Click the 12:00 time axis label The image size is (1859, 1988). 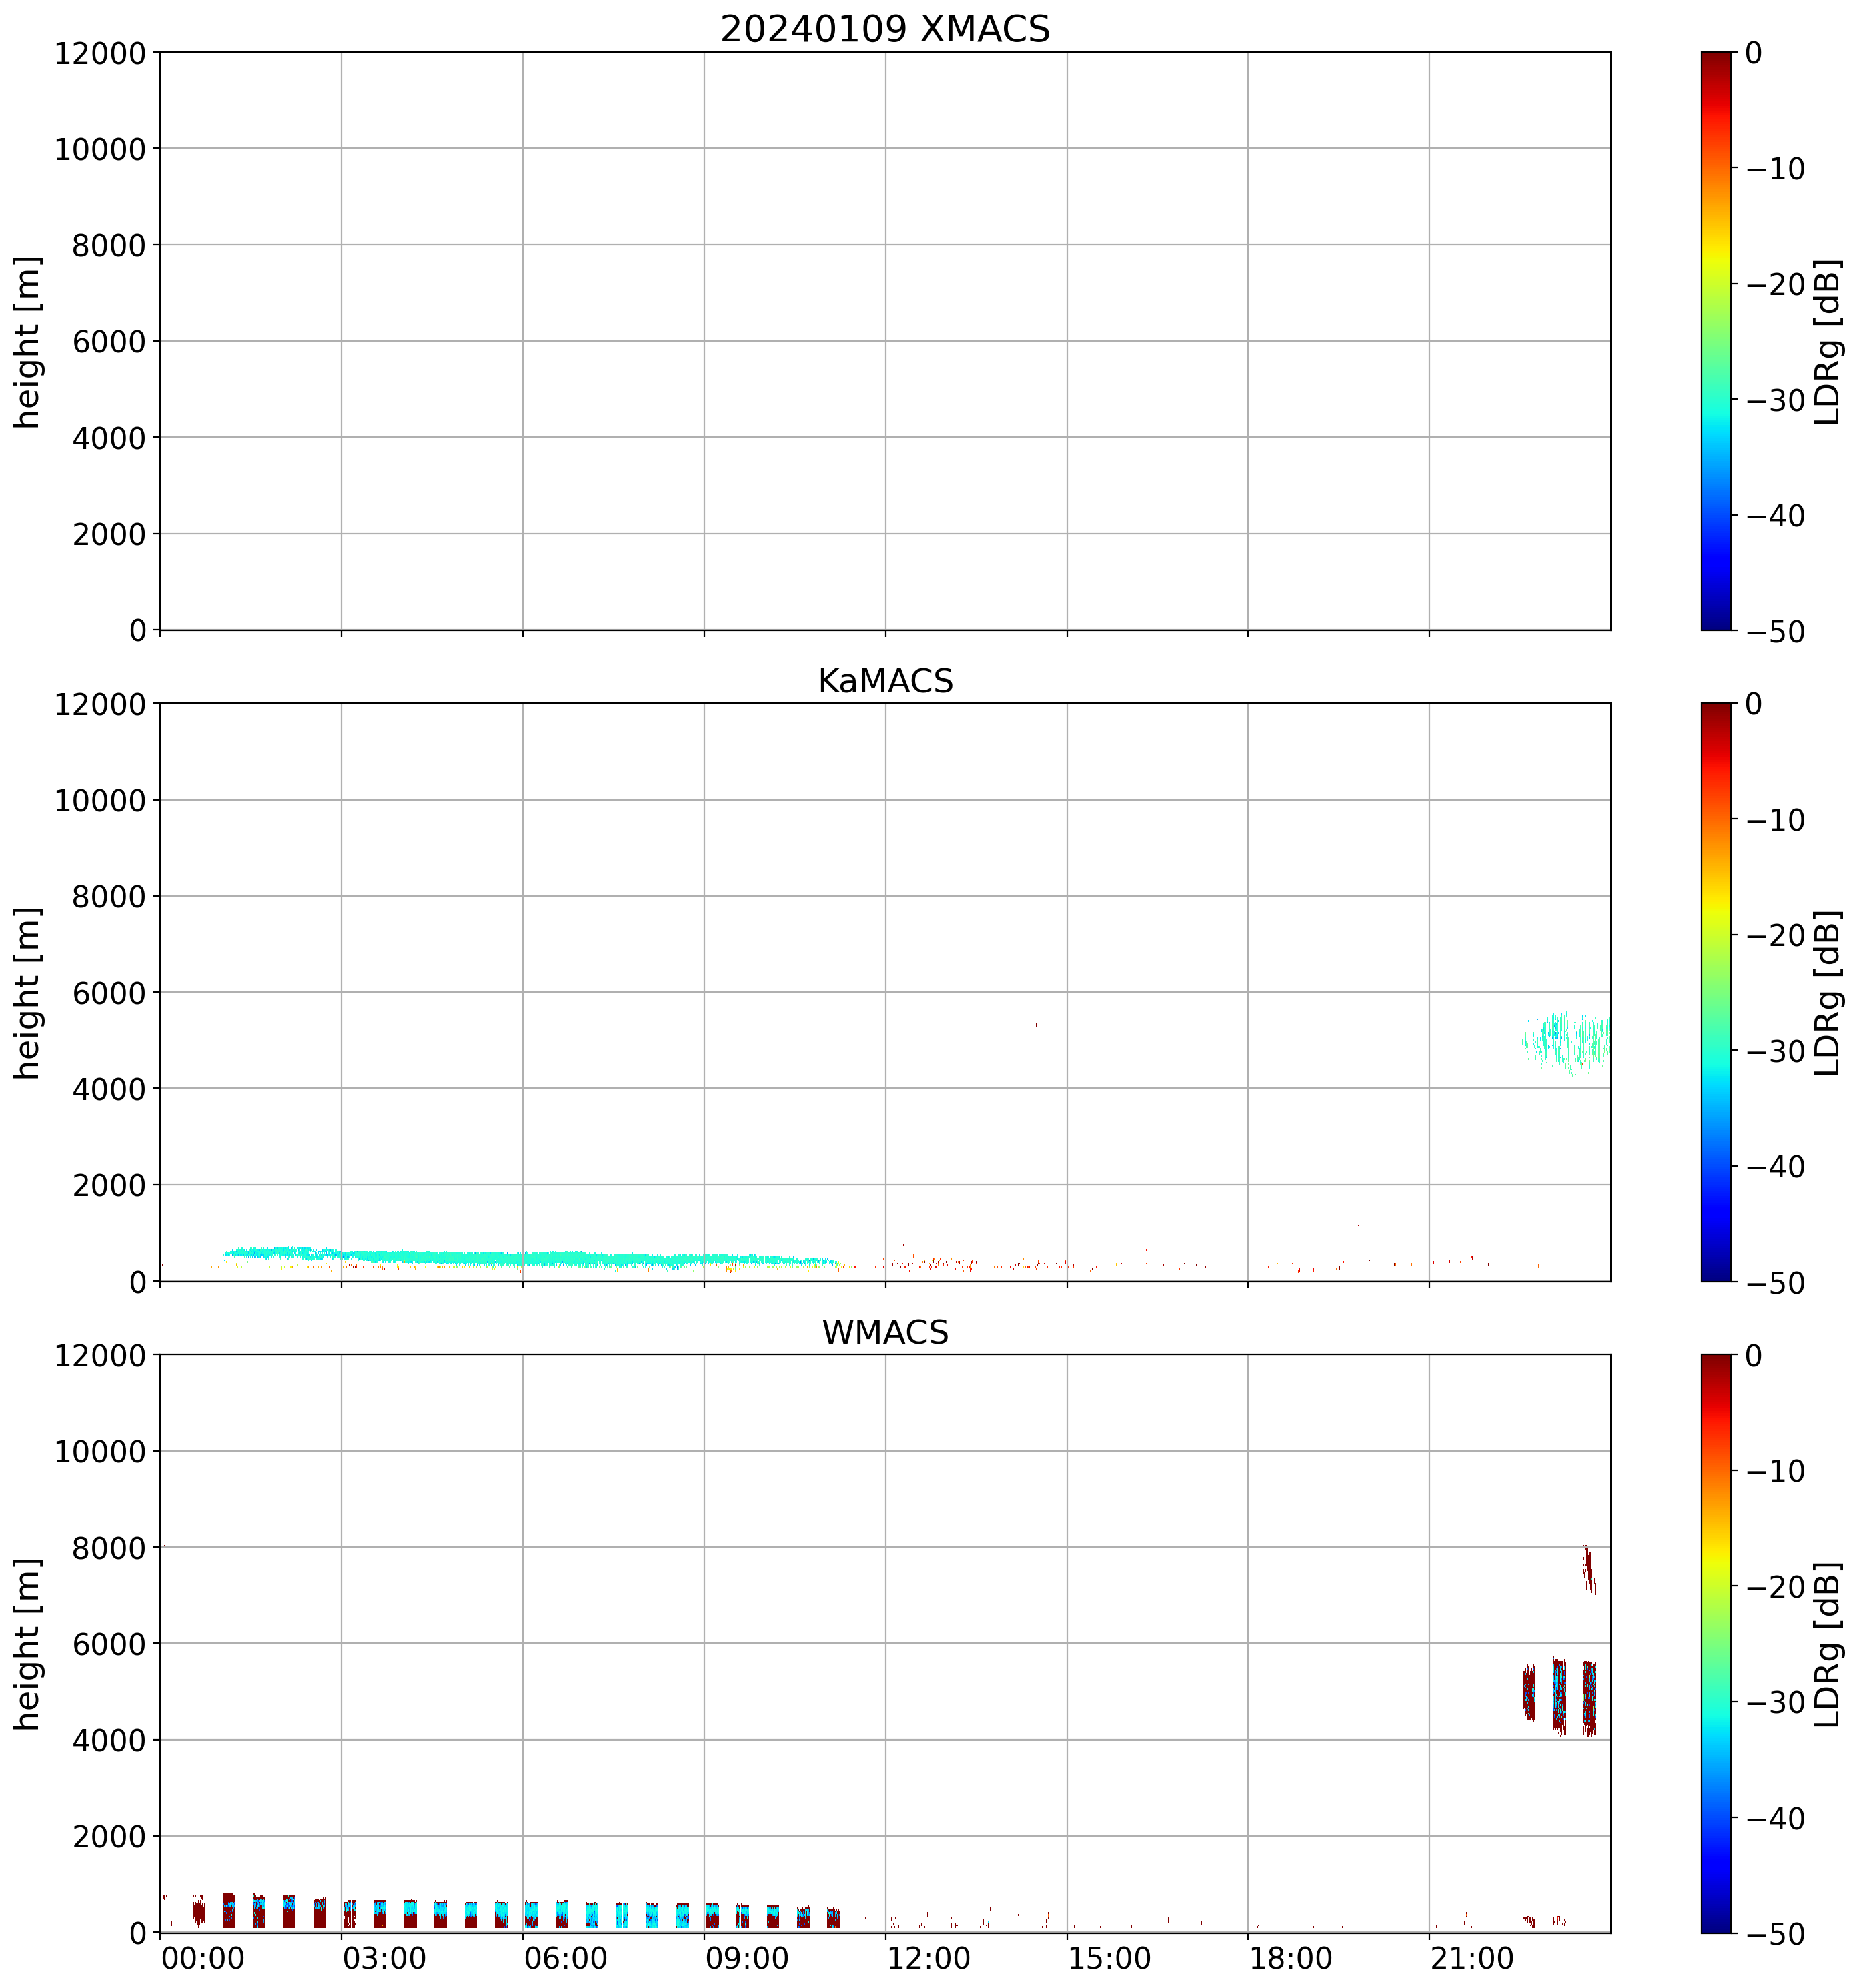[x=928, y=1958]
